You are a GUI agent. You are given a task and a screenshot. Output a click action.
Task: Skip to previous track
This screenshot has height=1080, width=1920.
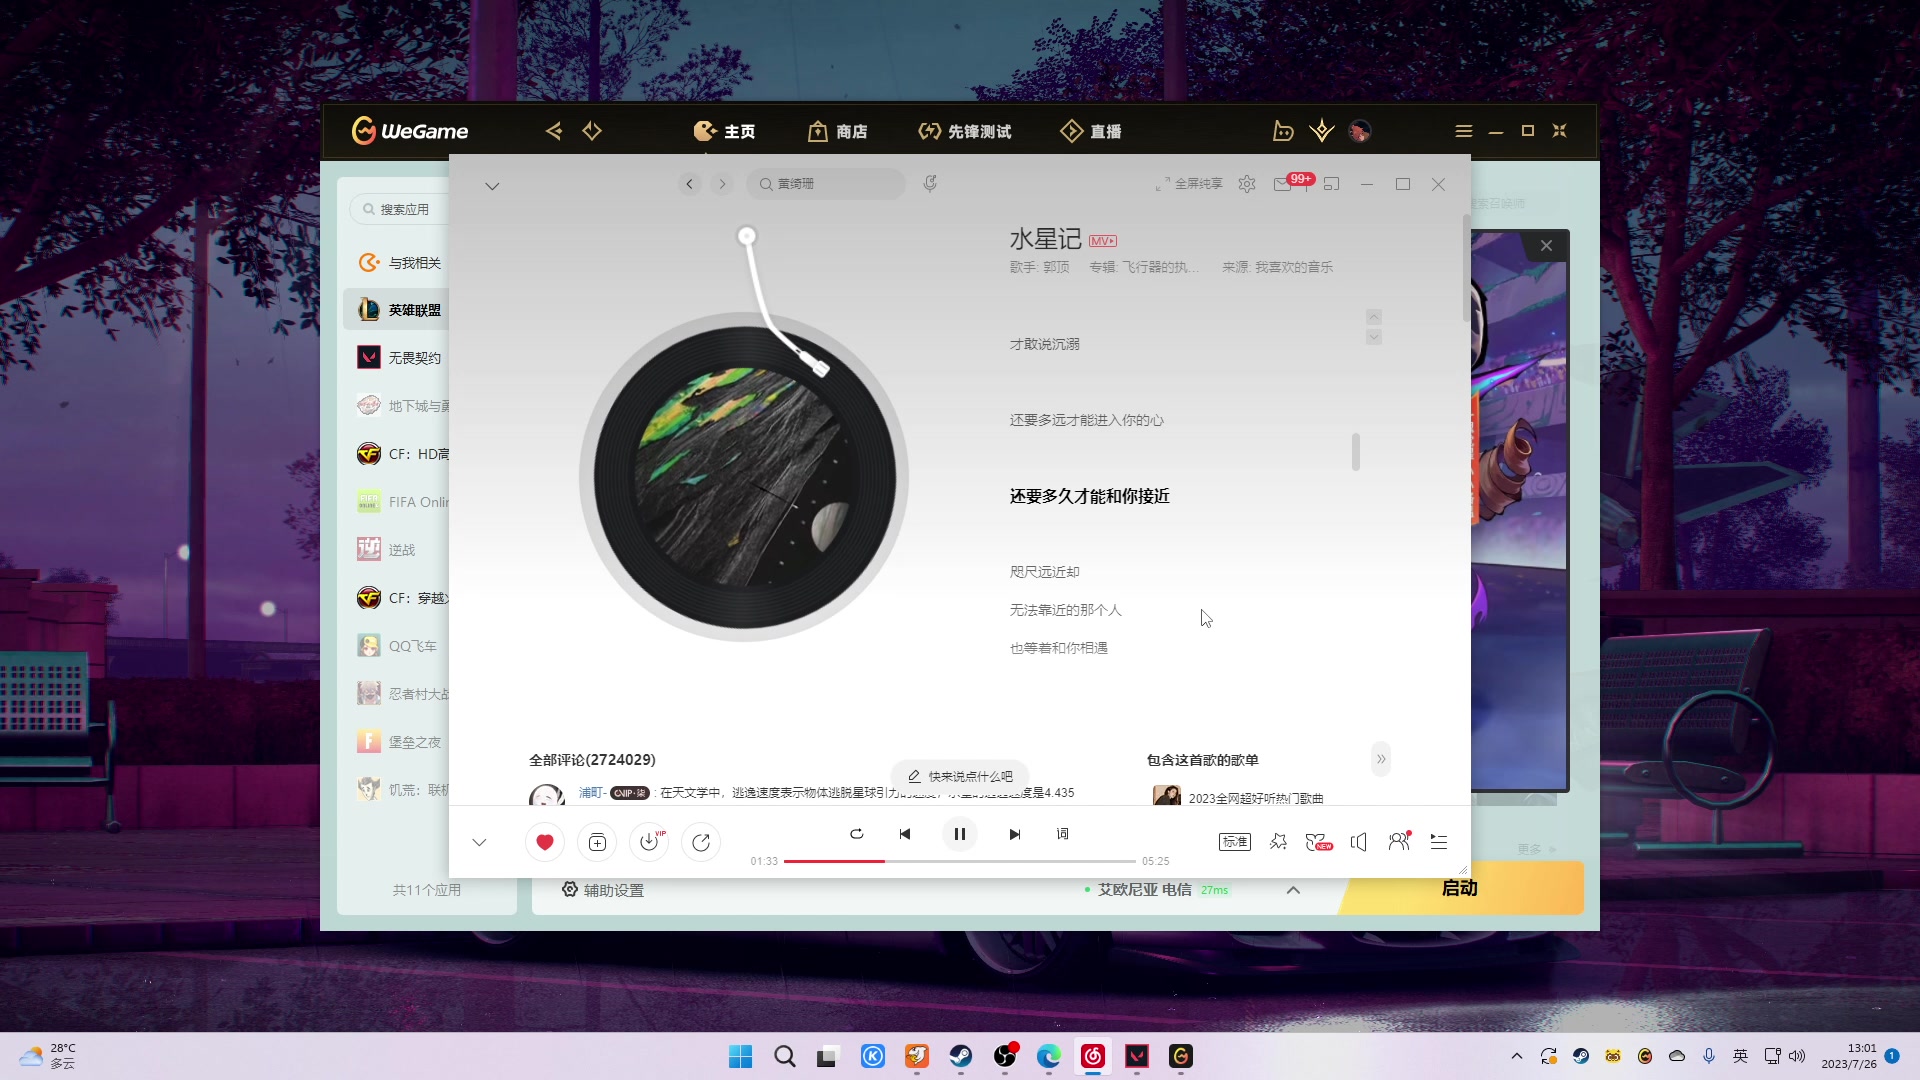(x=905, y=834)
